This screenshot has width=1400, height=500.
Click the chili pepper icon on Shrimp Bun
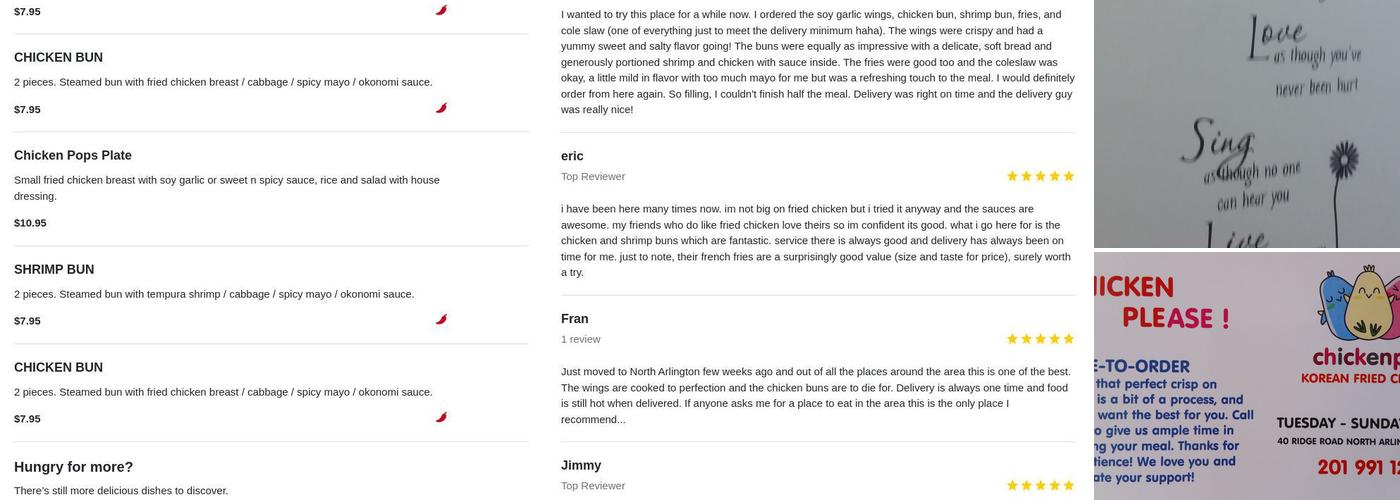point(441,320)
